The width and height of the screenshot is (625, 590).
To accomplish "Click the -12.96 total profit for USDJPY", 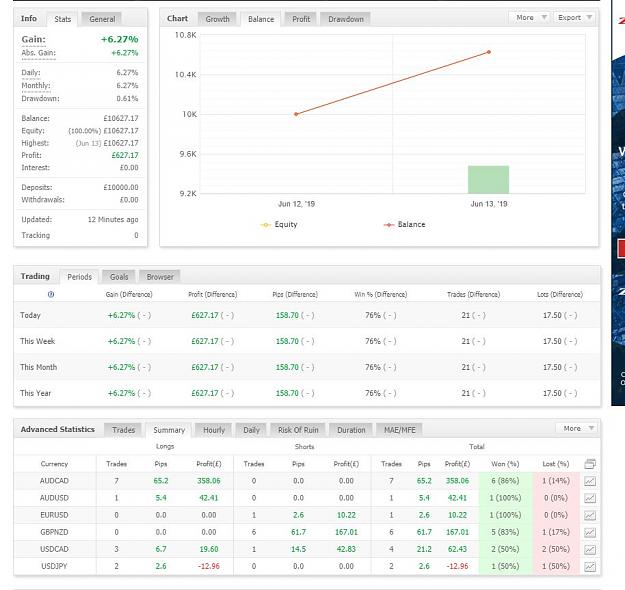I will pyautogui.click(x=457, y=566).
